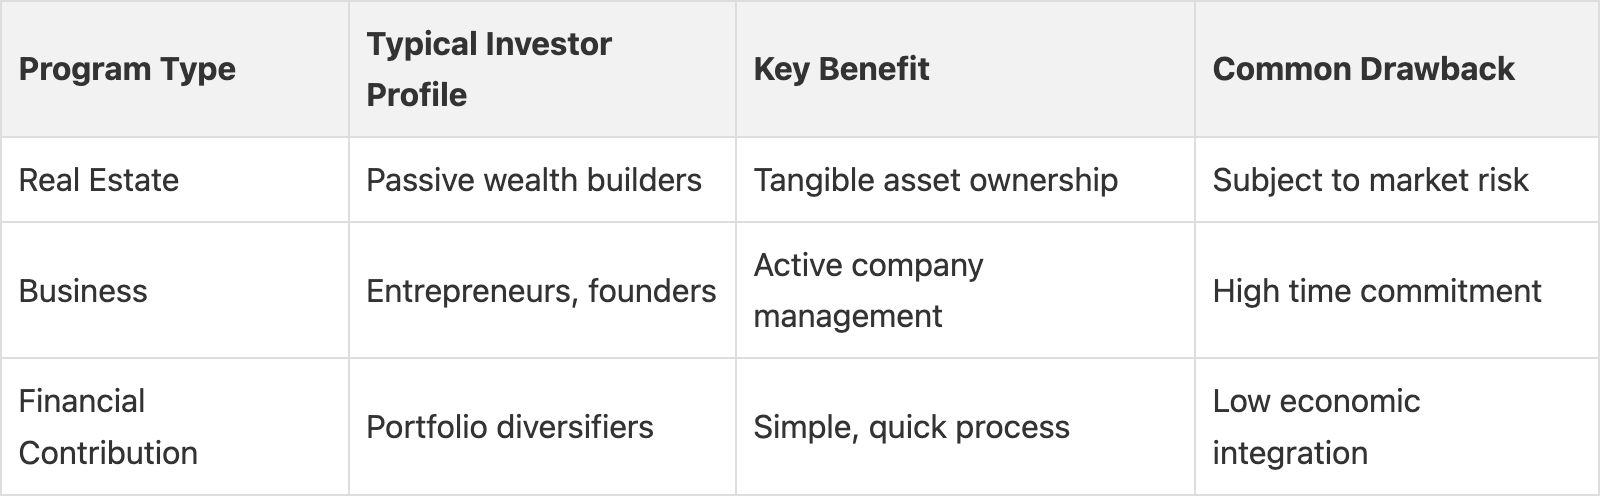
Task: Click the word integration in last row
Action: pyautogui.click(x=1290, y=453)
